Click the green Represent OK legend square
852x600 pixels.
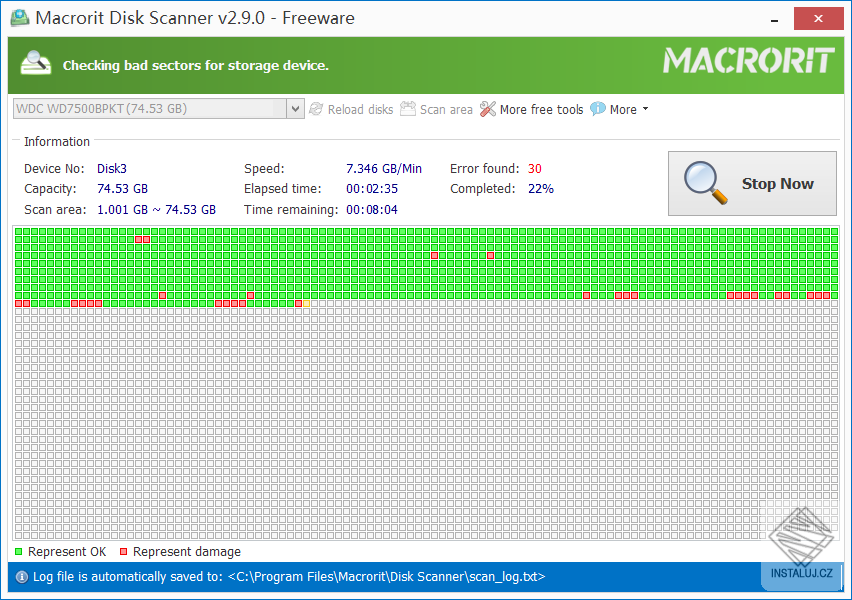pyautogui.click(x=18, y=552)
